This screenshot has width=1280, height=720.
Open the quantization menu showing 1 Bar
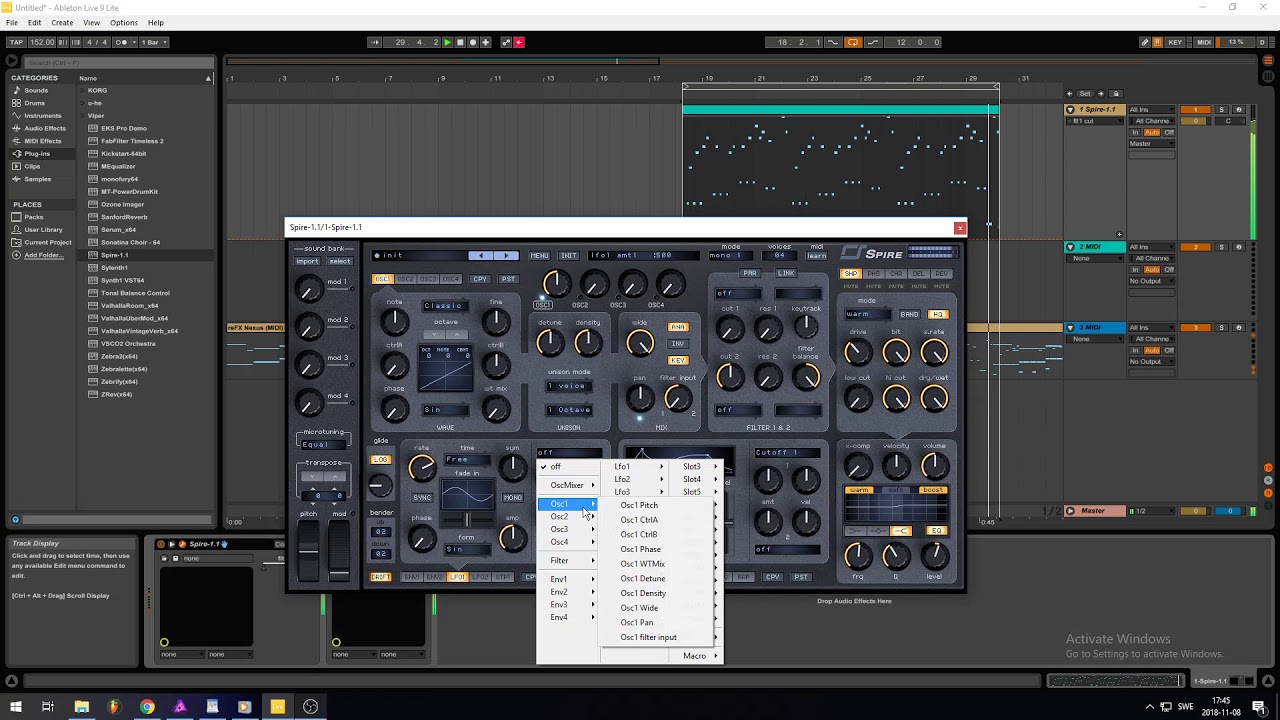tap(153, 42)
